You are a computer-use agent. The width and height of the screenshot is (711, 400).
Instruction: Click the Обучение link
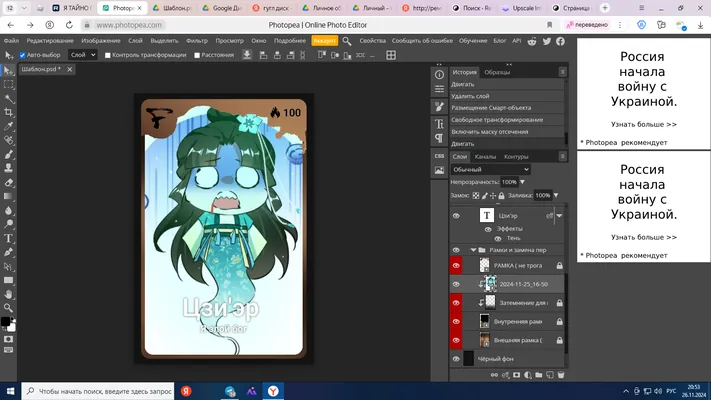coord(473,41)
